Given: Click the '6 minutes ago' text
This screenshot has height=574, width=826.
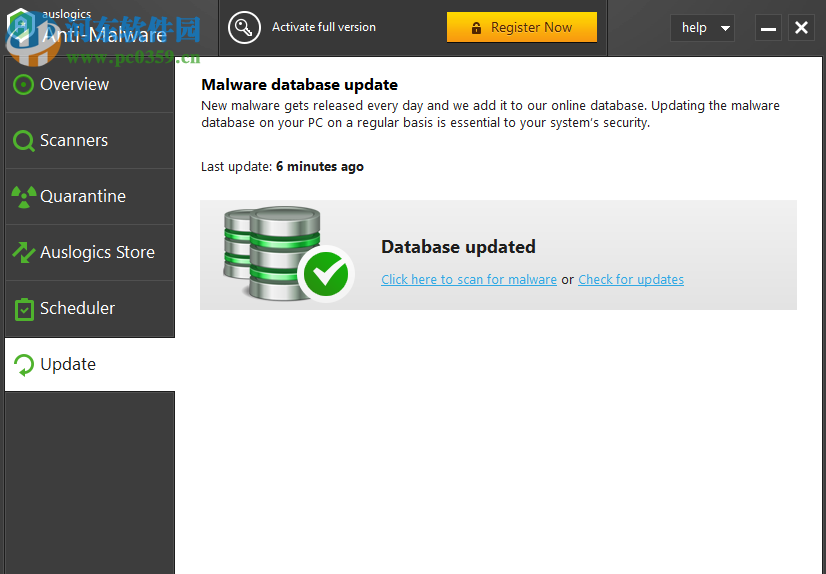Looking at the screenshot, I should point(320,167).
